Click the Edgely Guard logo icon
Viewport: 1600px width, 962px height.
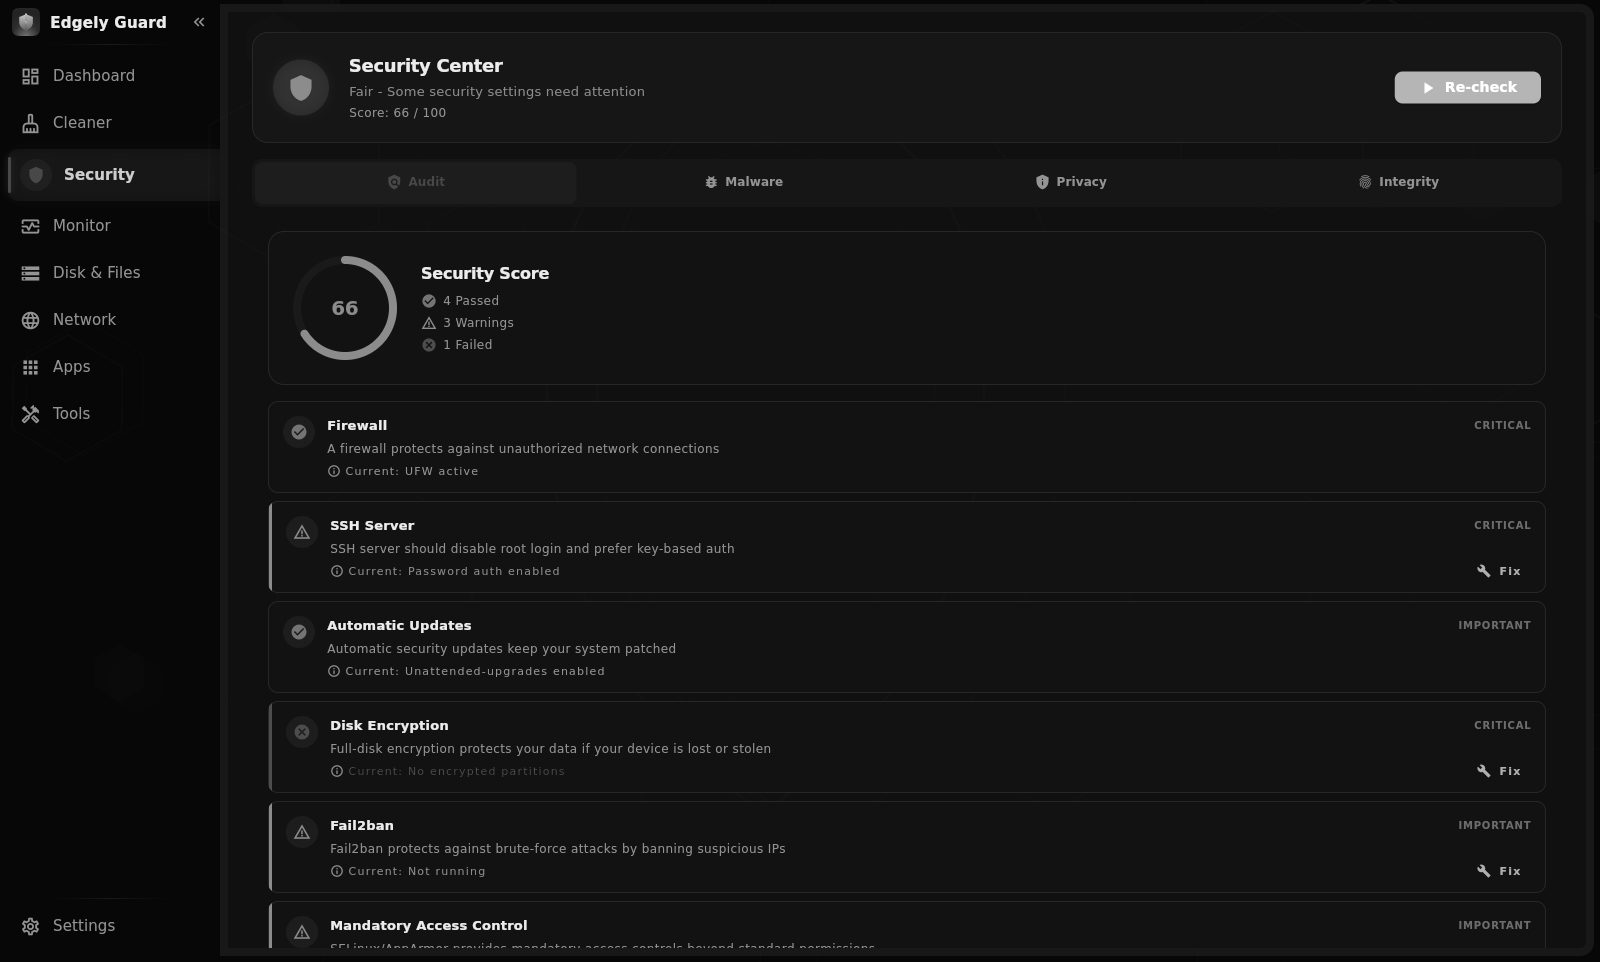pyautogui.click(x=26, y=22)
